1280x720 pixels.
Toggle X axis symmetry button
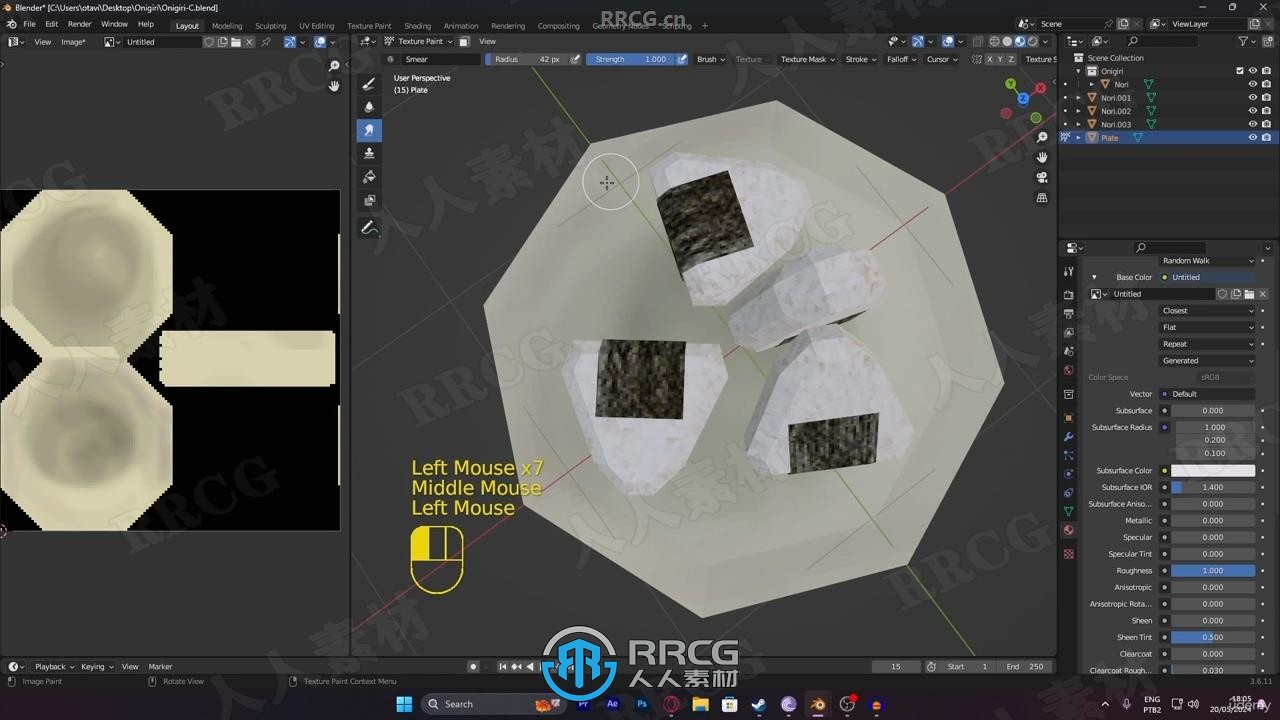990,59
